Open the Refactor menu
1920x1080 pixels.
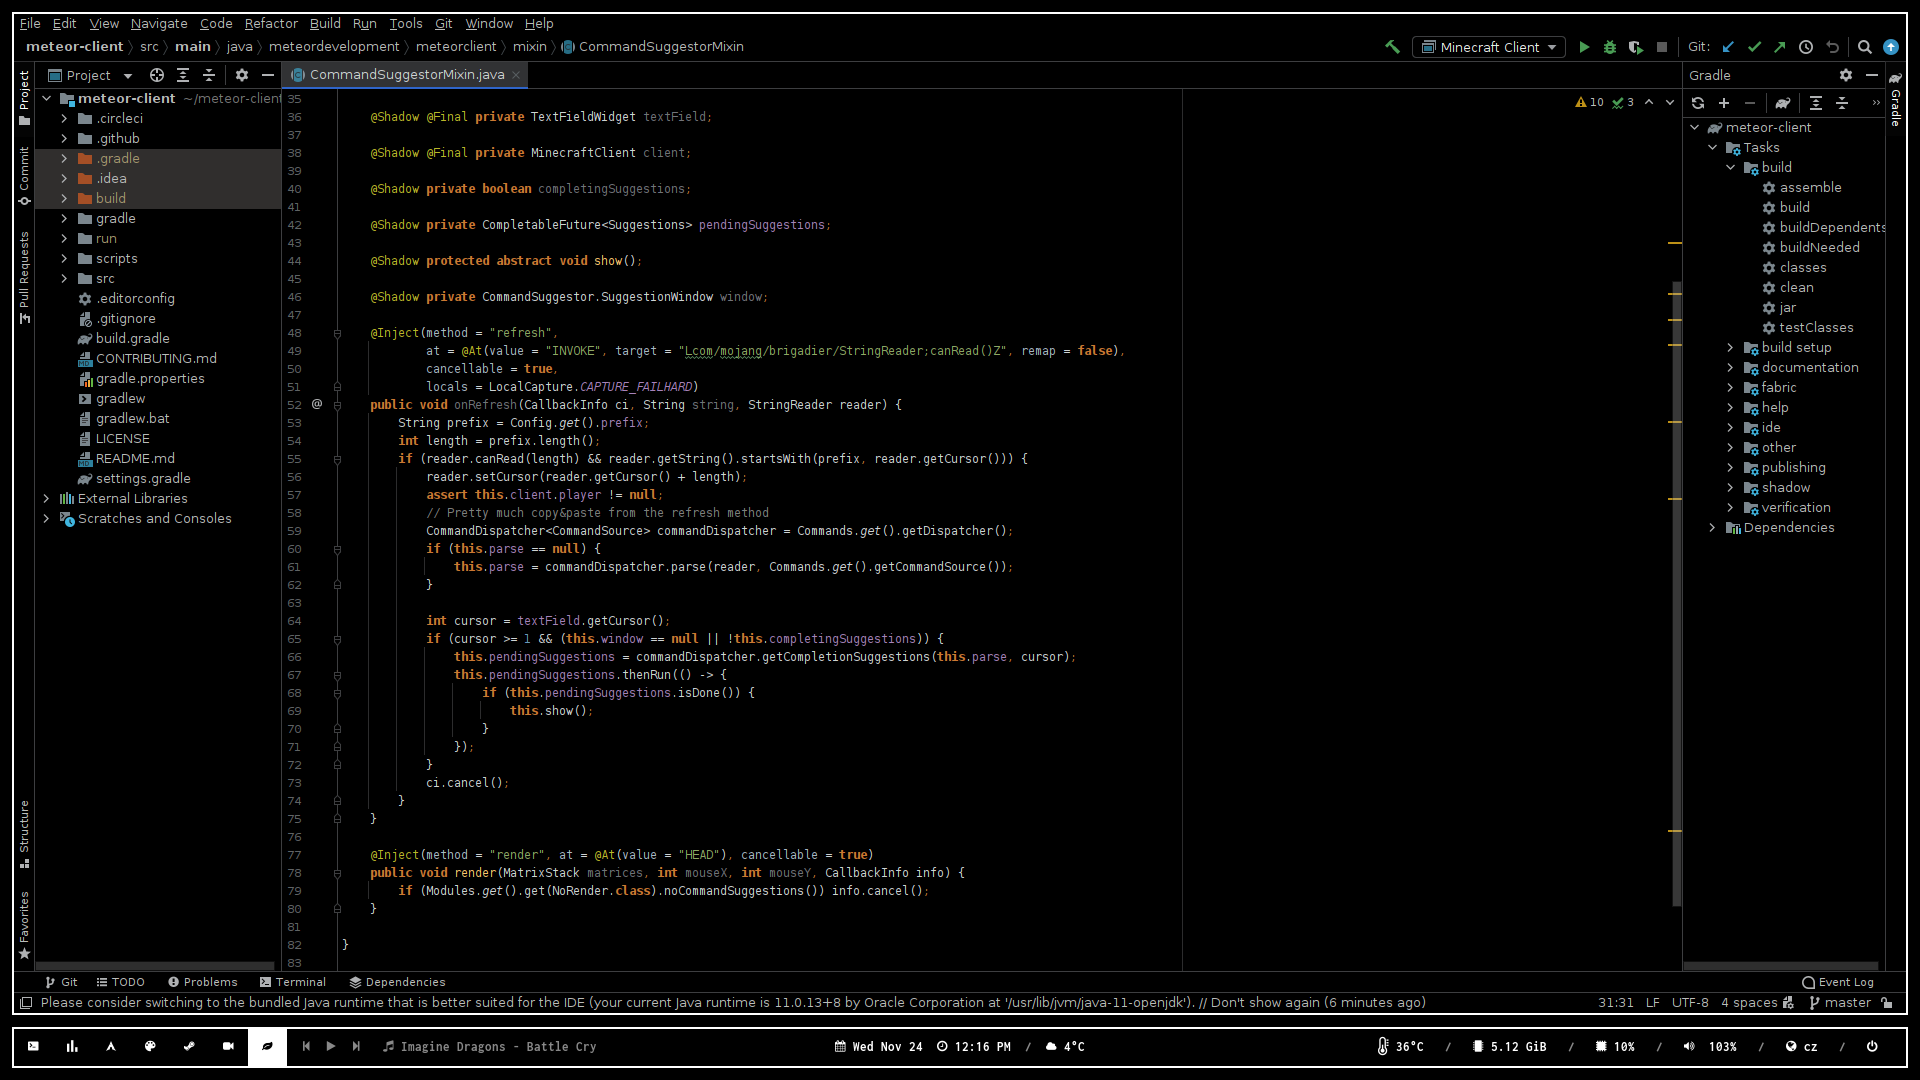[271, 23]
